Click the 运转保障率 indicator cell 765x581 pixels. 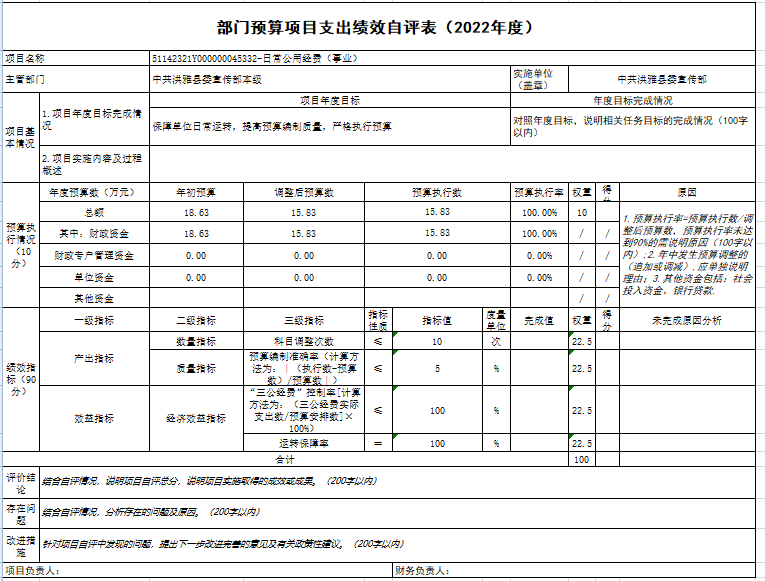303,443
